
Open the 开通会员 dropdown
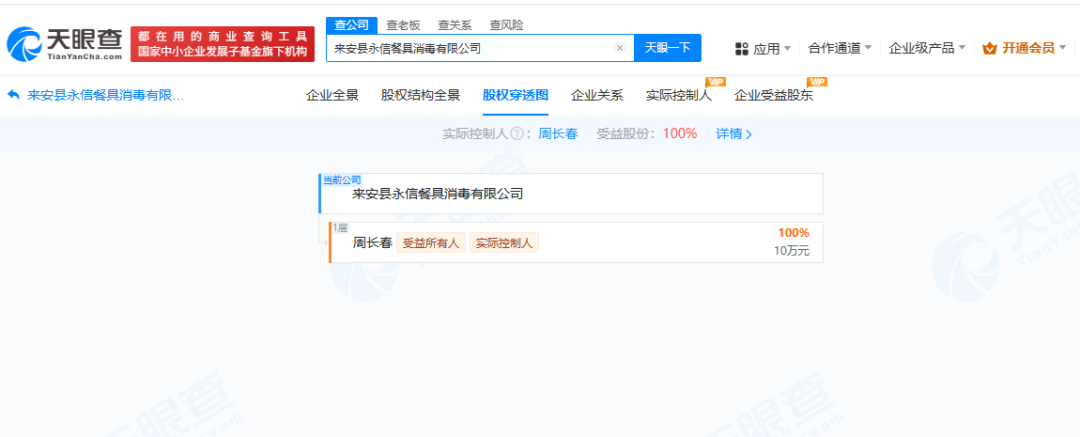(x=1024, y=48)
